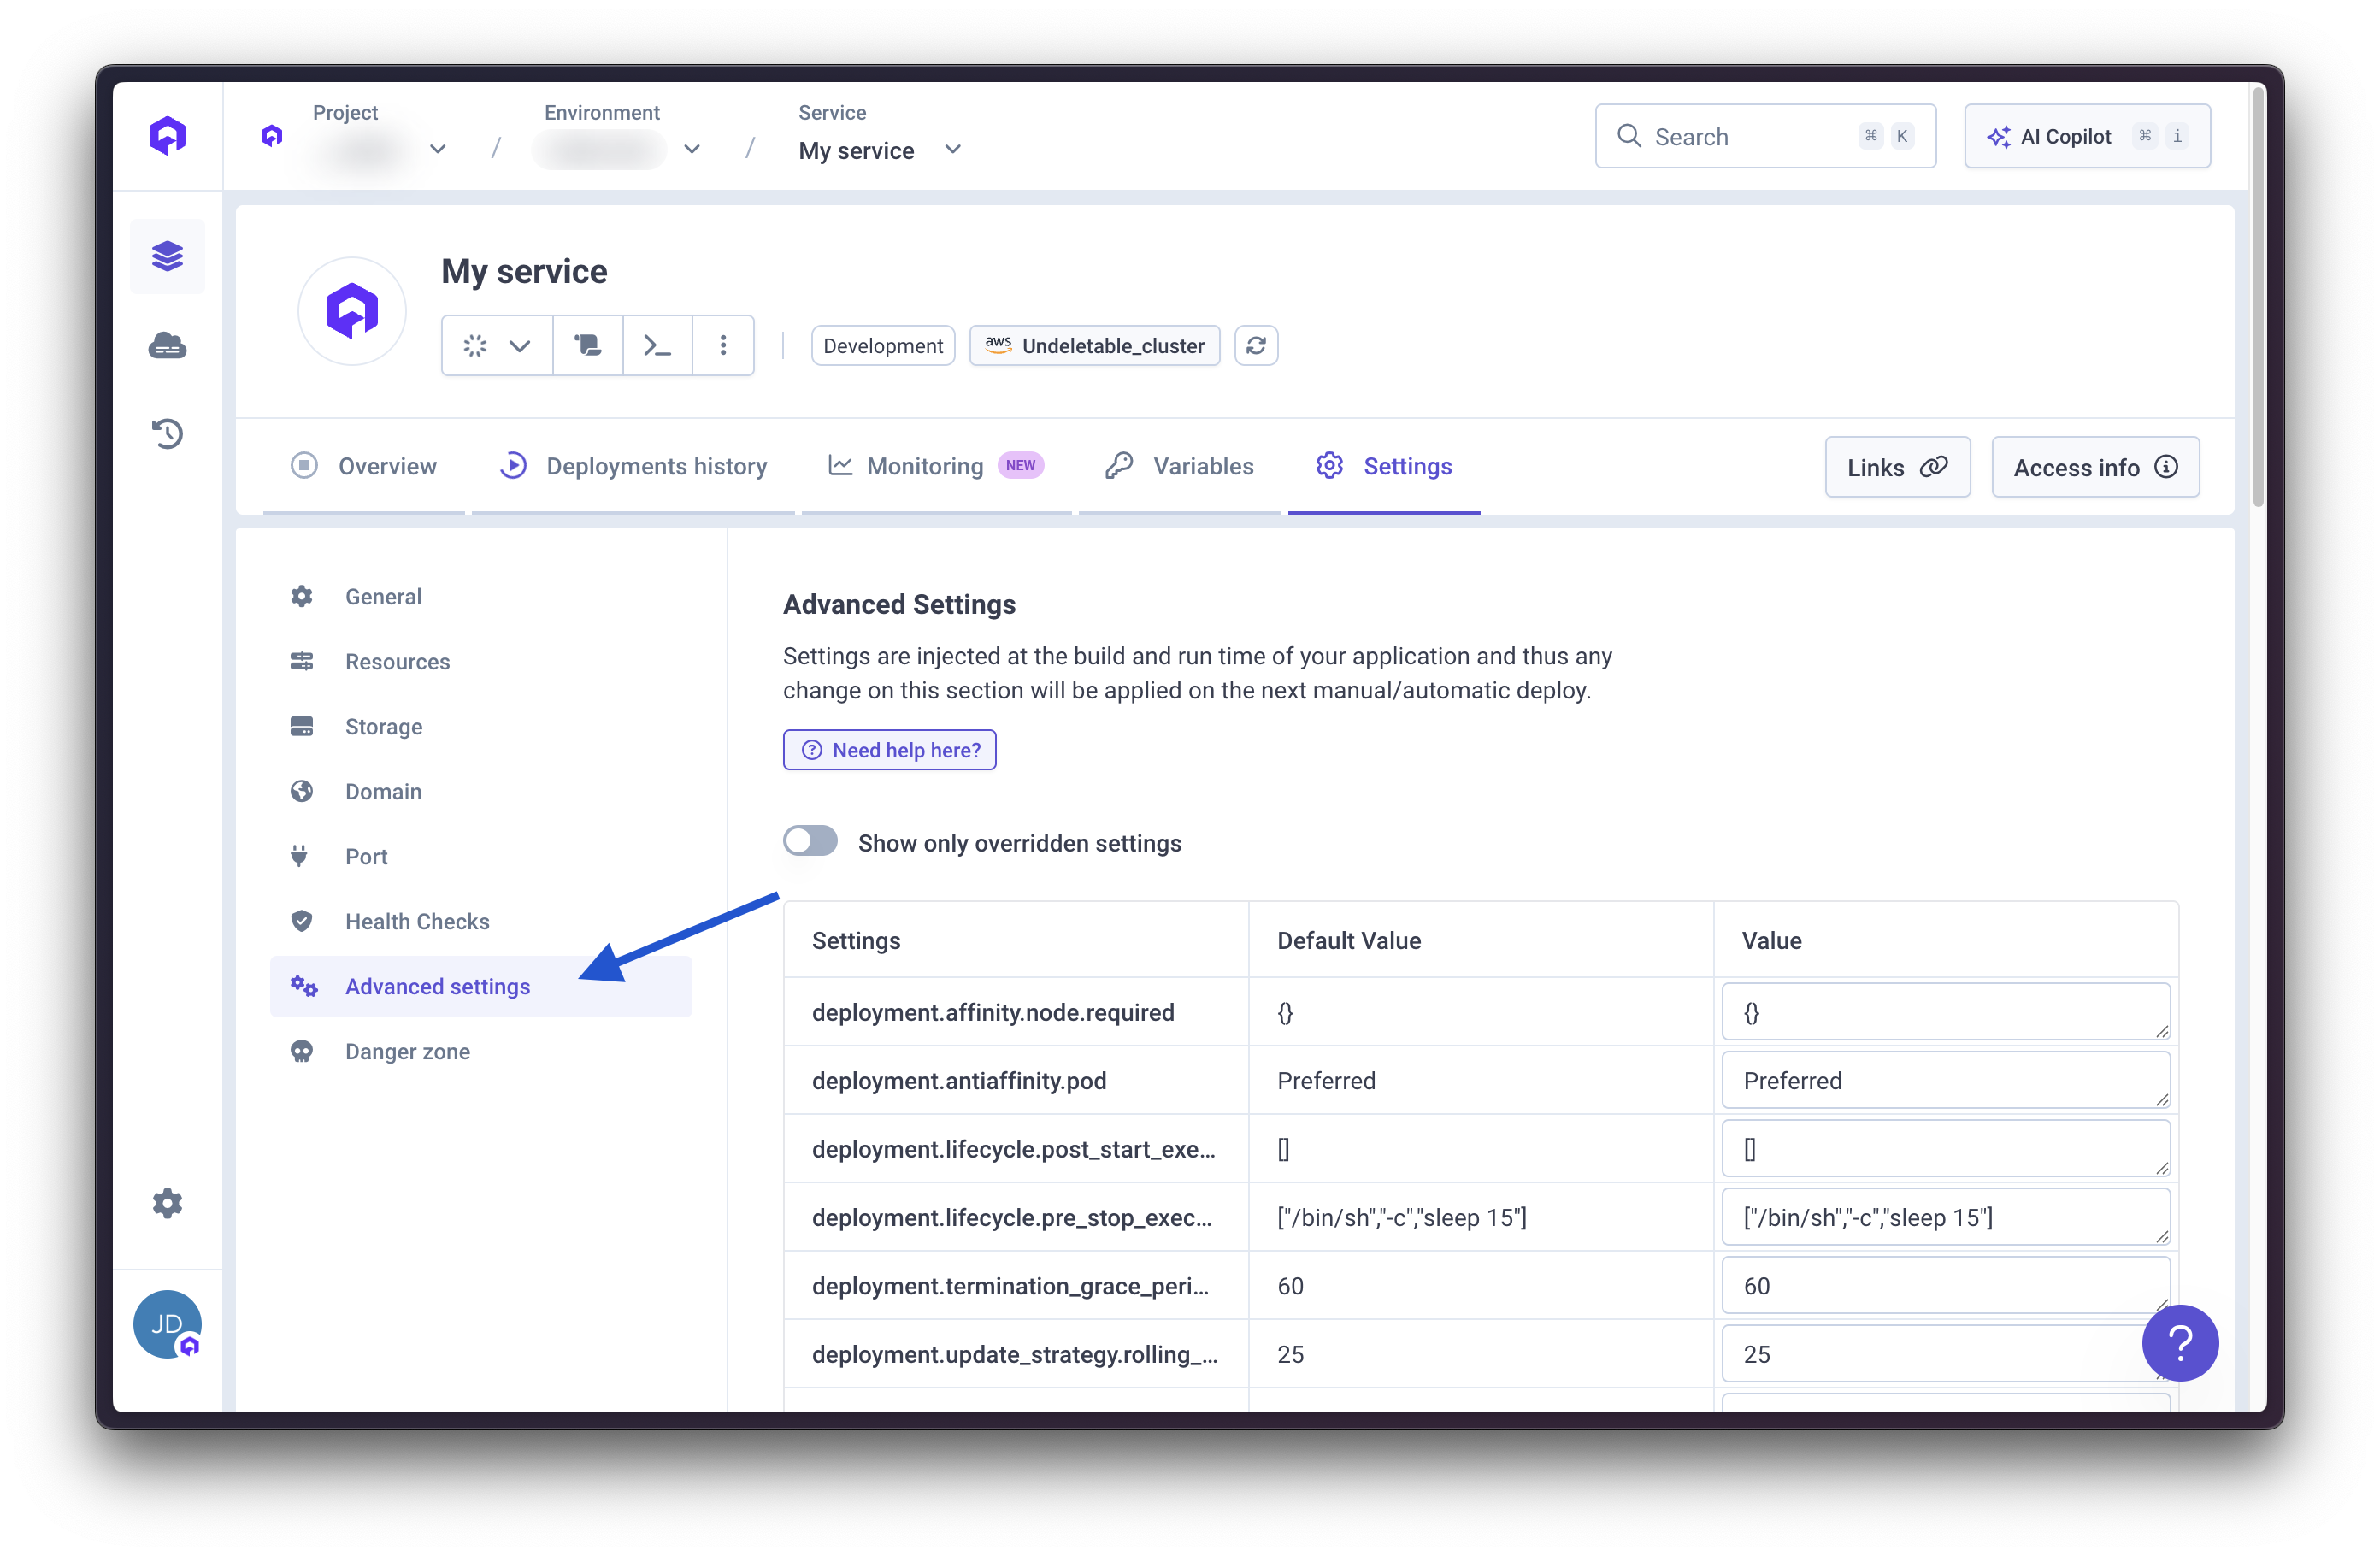This screenshot has height=1556, width=2380.
Task: Open more options via the three-dot icon
Action: (723, 345)
